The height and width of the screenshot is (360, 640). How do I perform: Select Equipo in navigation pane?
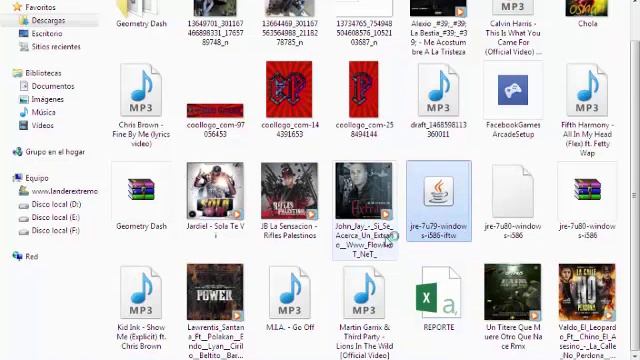coord(37,178)
